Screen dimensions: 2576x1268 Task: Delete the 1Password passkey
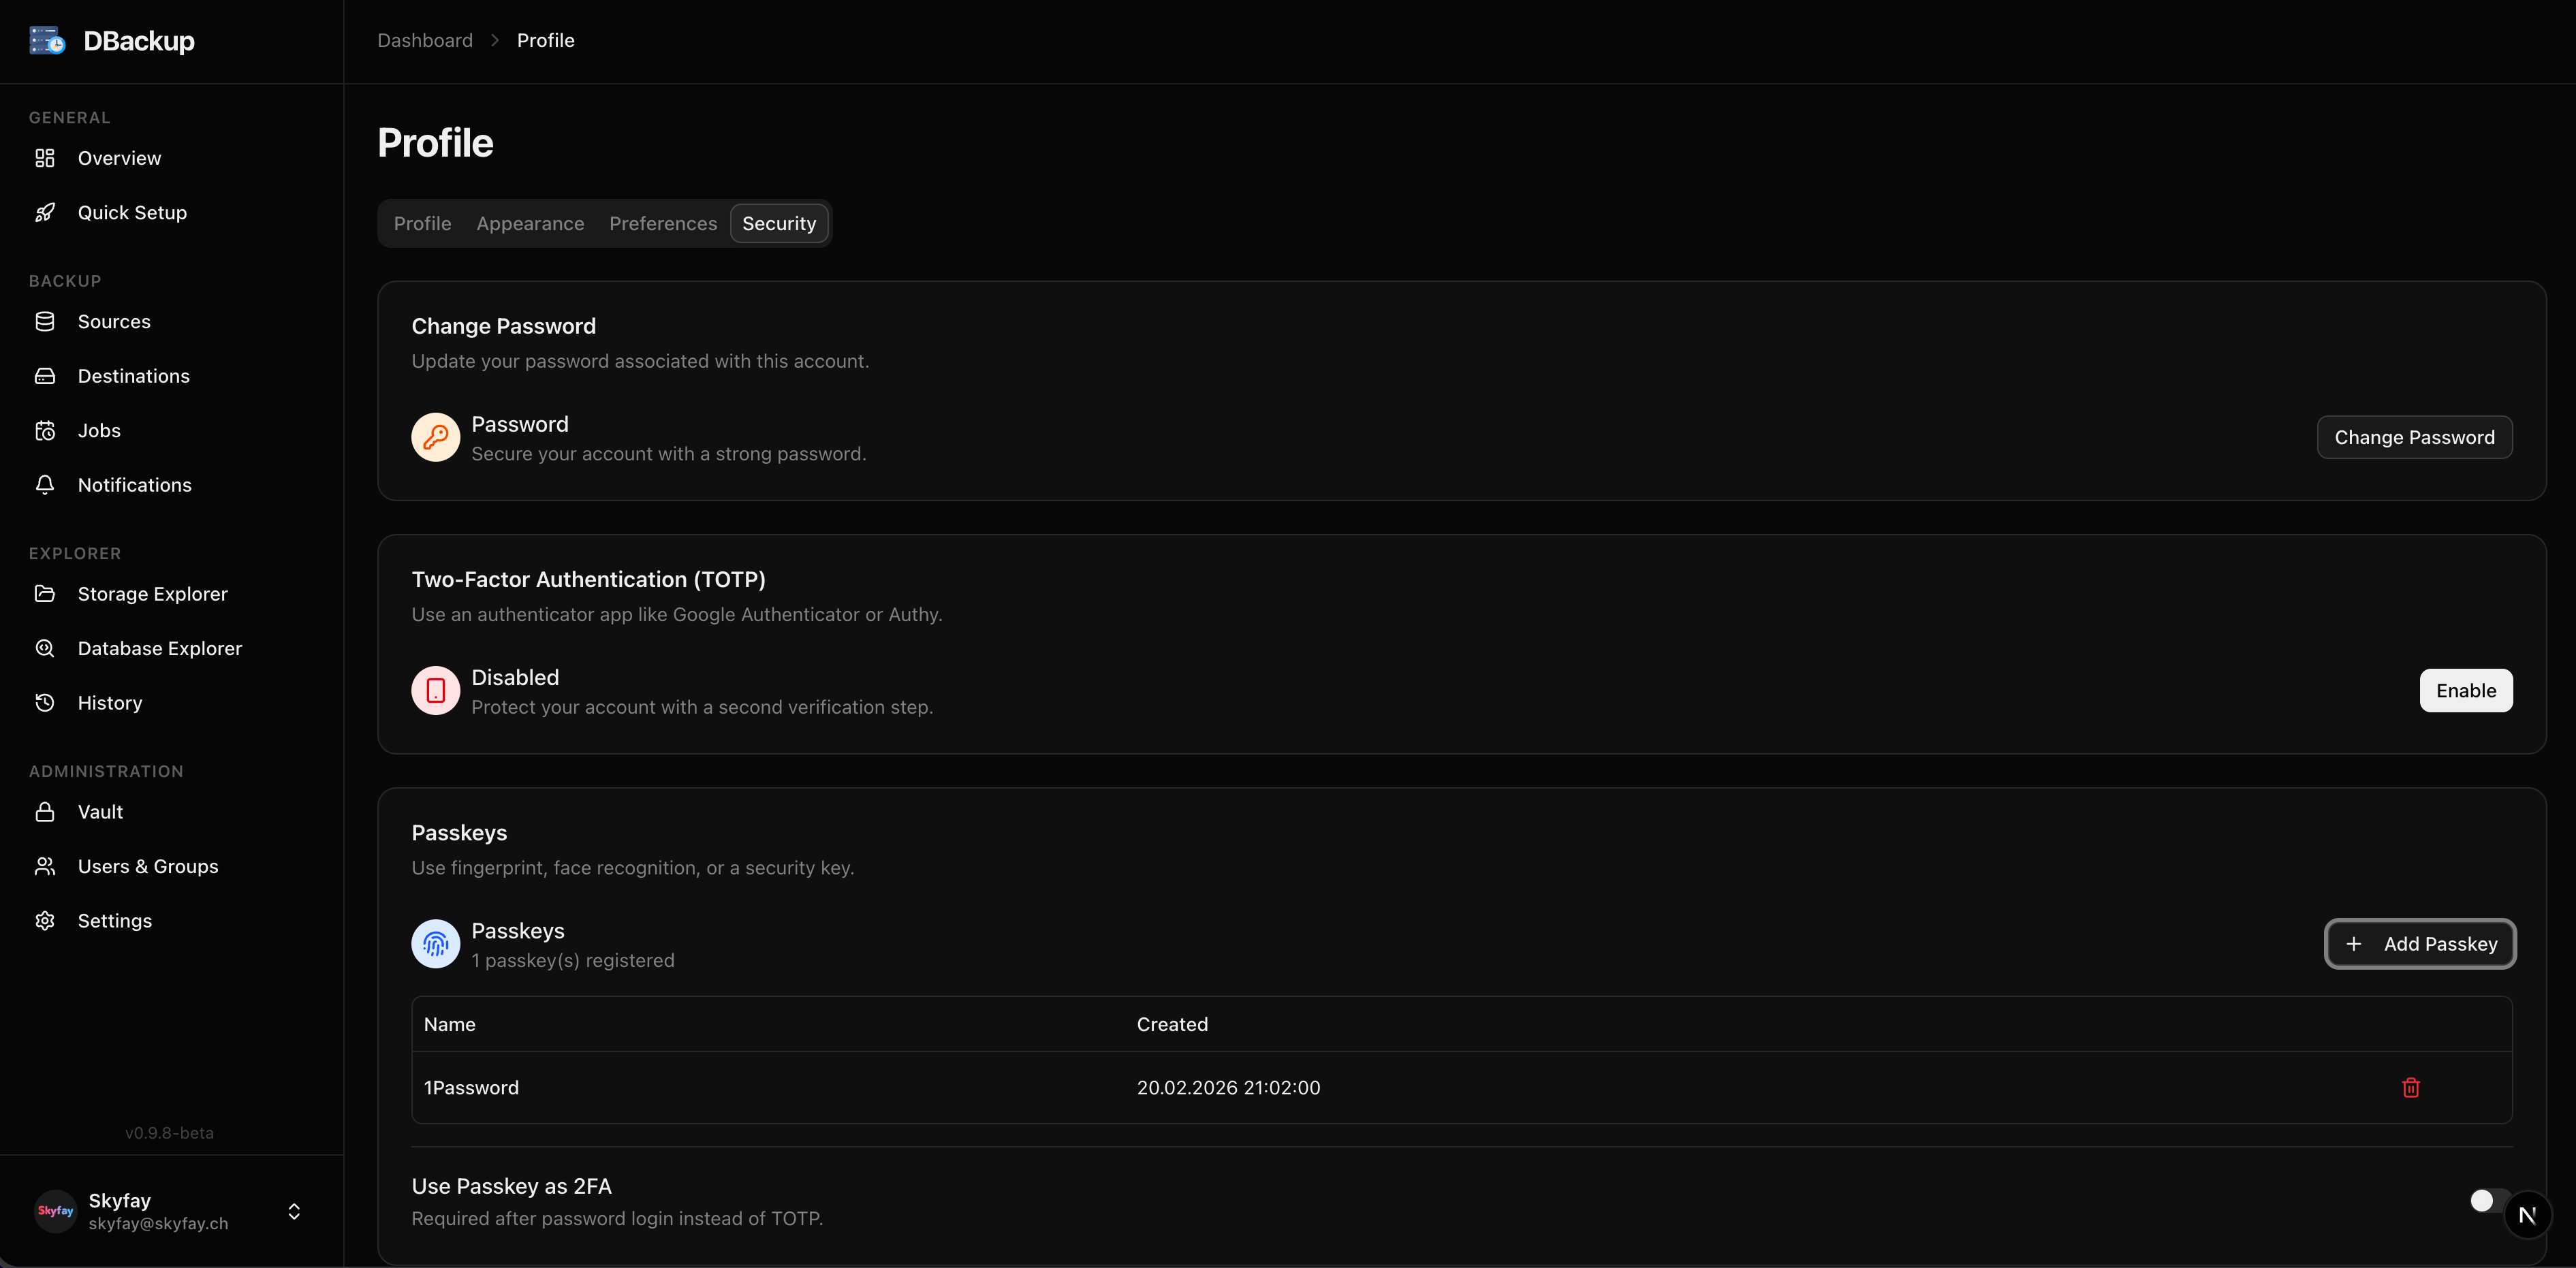coord(2411,1087)
